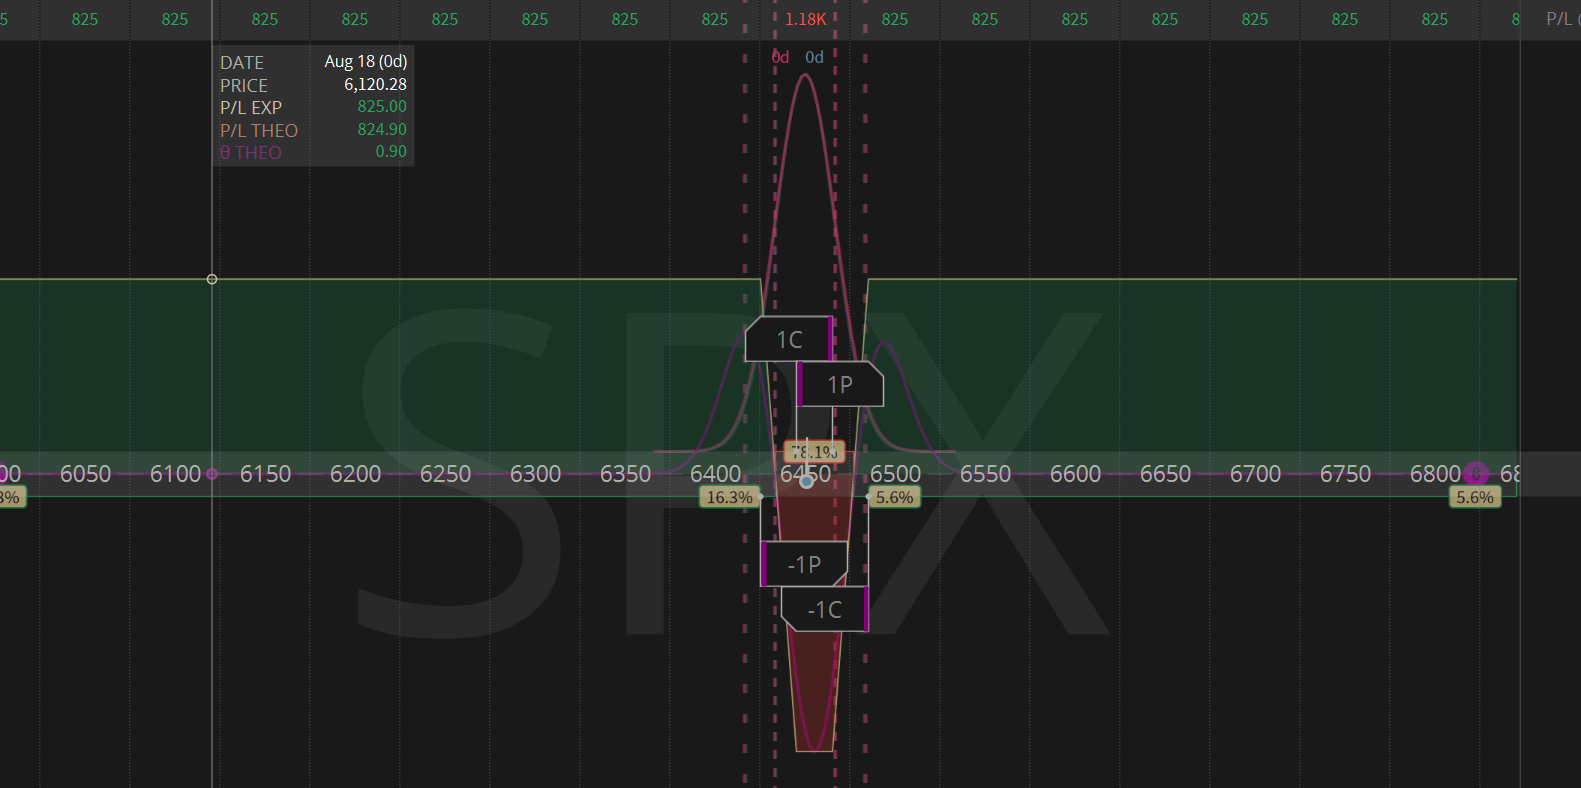The width and height of the screenshot is (1581, 788).
Task: Click the 6500 price axis label
Action: [x=895, y=473]
